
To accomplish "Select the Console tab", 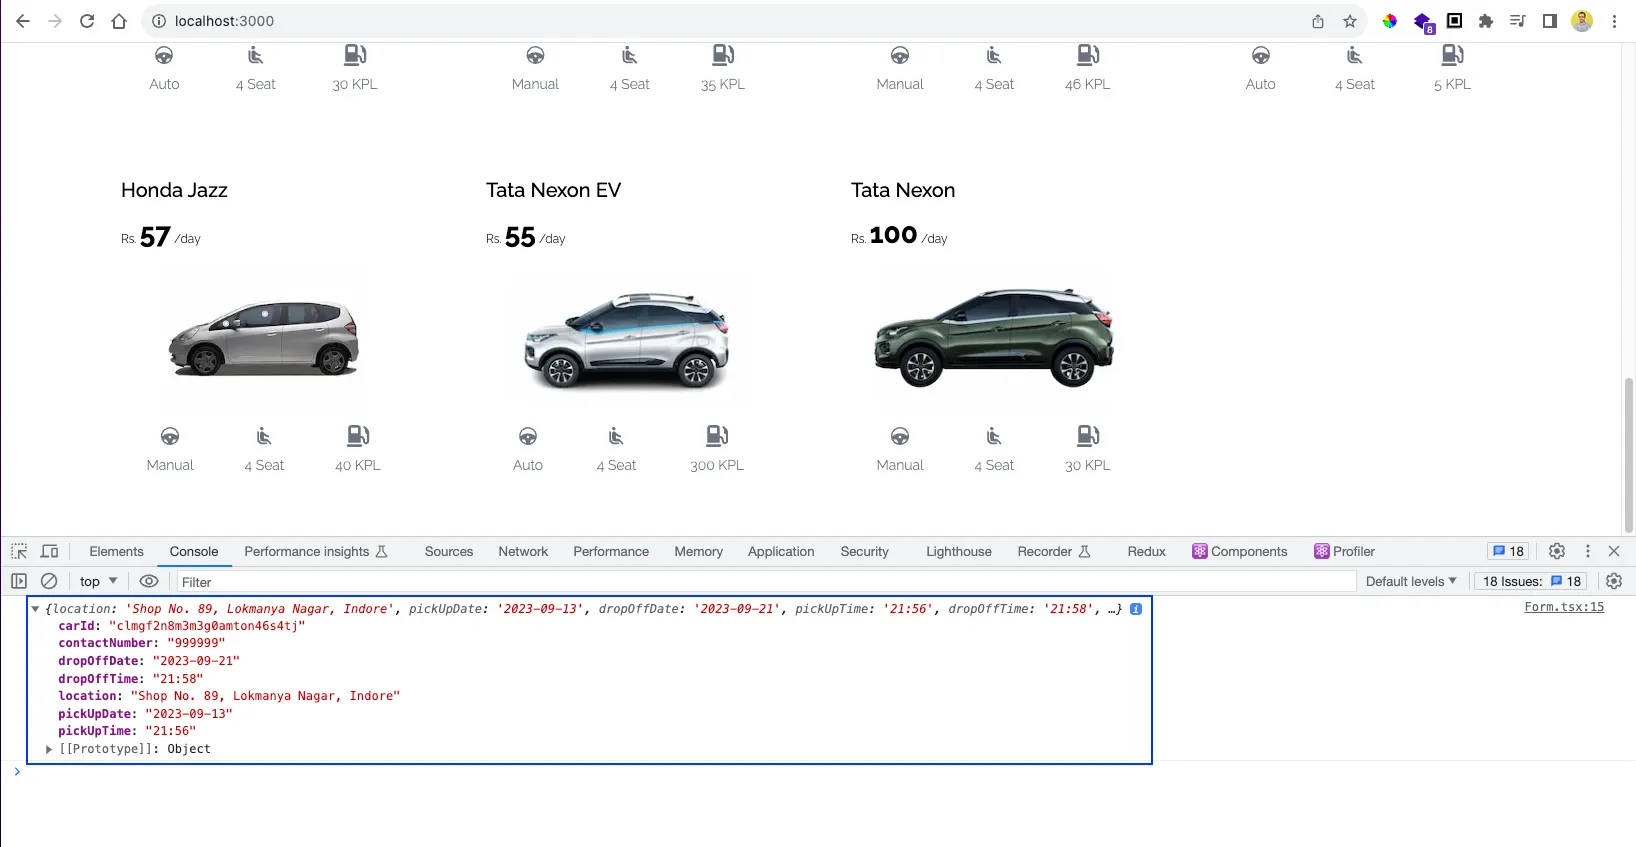I will [194, 551].
